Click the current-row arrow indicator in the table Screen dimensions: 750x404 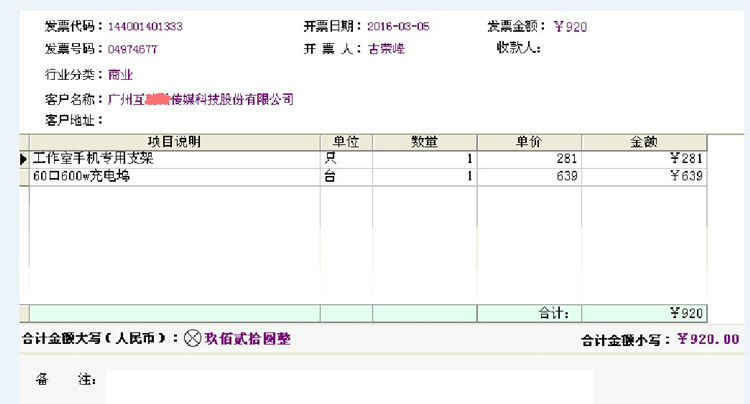[x=24, y=159]
